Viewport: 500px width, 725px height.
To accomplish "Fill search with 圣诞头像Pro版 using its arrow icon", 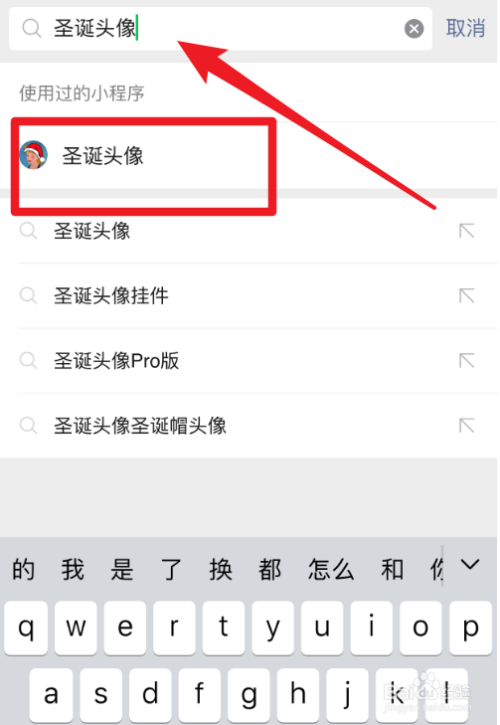I will pyautogui.click(x=467, y=361).
